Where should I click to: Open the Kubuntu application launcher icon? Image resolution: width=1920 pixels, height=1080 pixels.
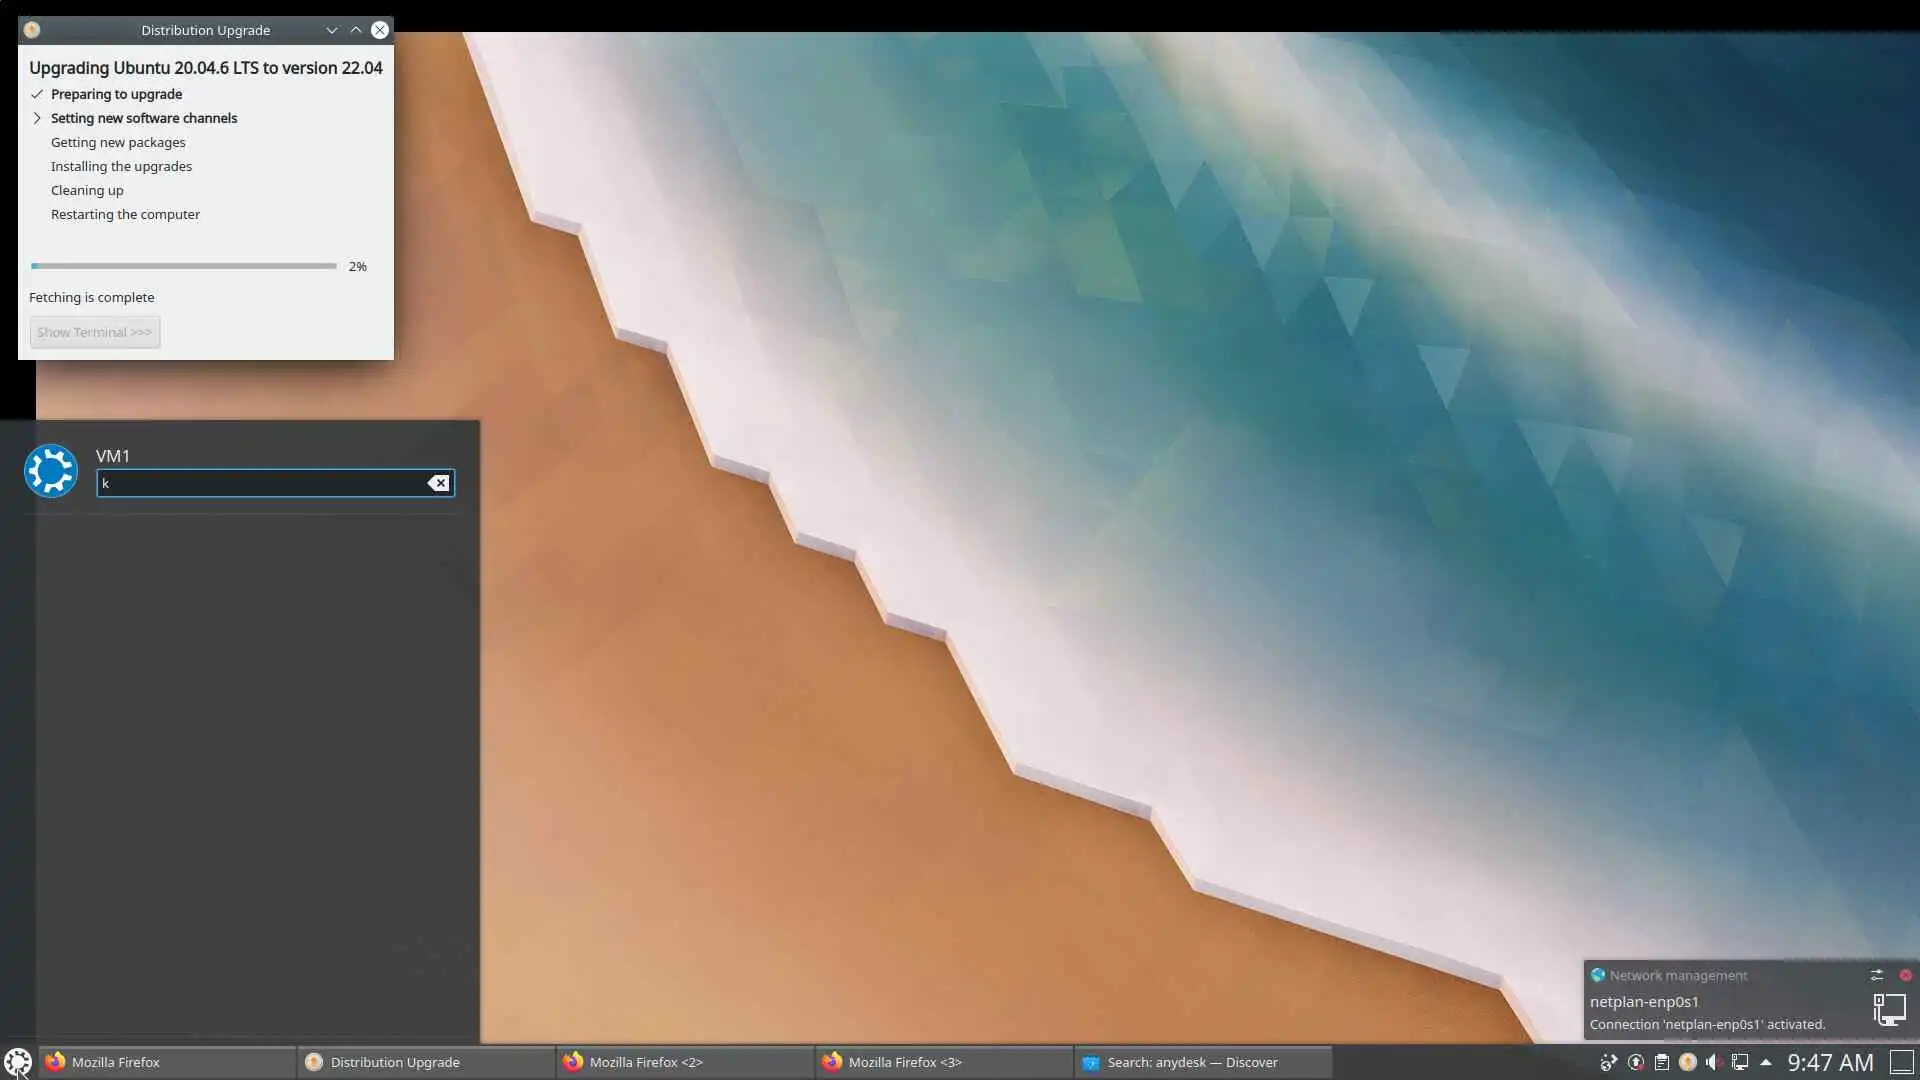pos(18,1061)
